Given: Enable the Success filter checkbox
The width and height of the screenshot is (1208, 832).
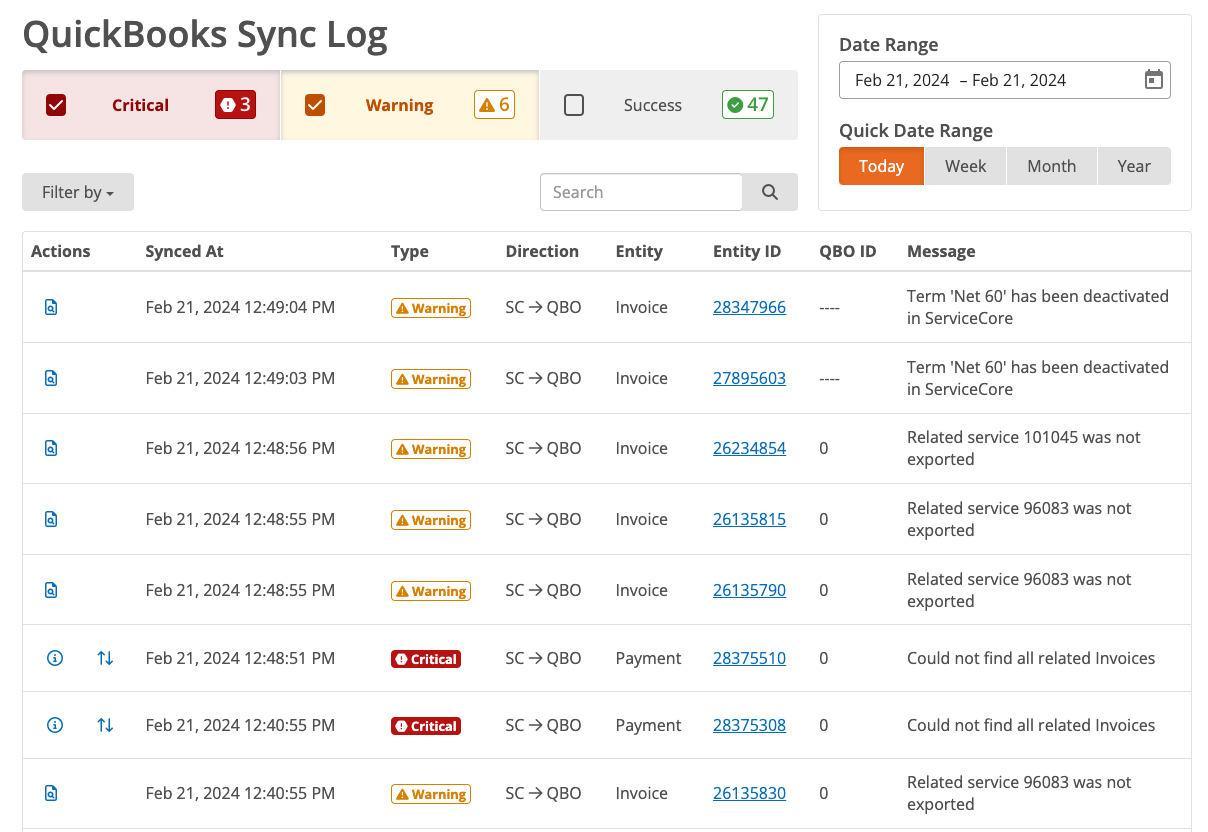Looking at the screenshot, I should (574, 104).
